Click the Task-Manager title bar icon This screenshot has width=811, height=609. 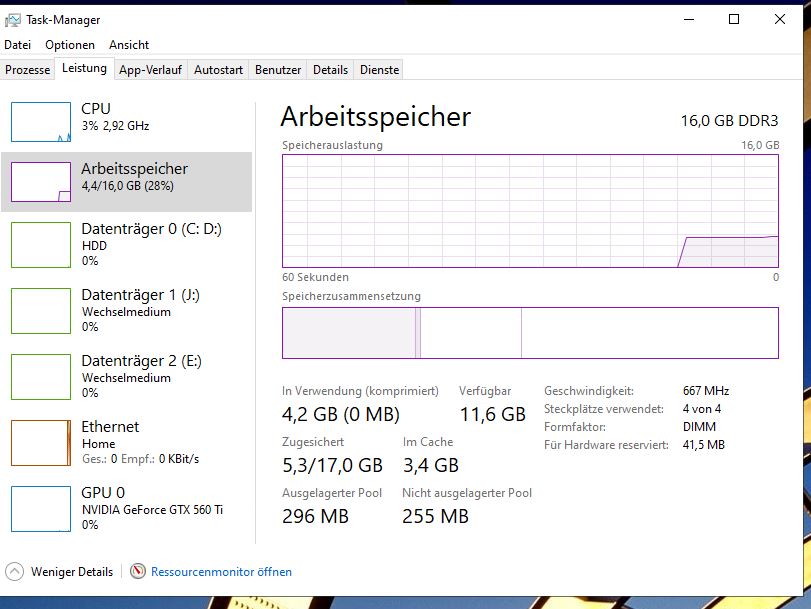tap(12, 20)
